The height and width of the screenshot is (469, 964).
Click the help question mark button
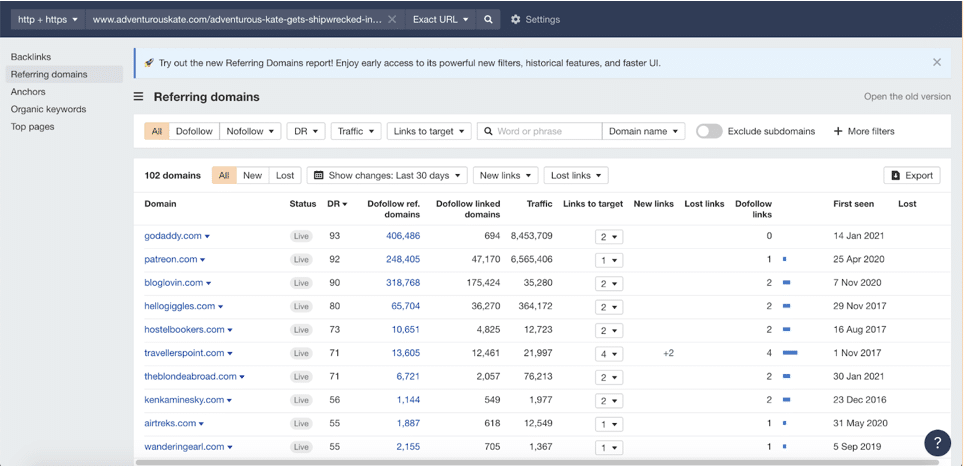[x=937, y=443]
